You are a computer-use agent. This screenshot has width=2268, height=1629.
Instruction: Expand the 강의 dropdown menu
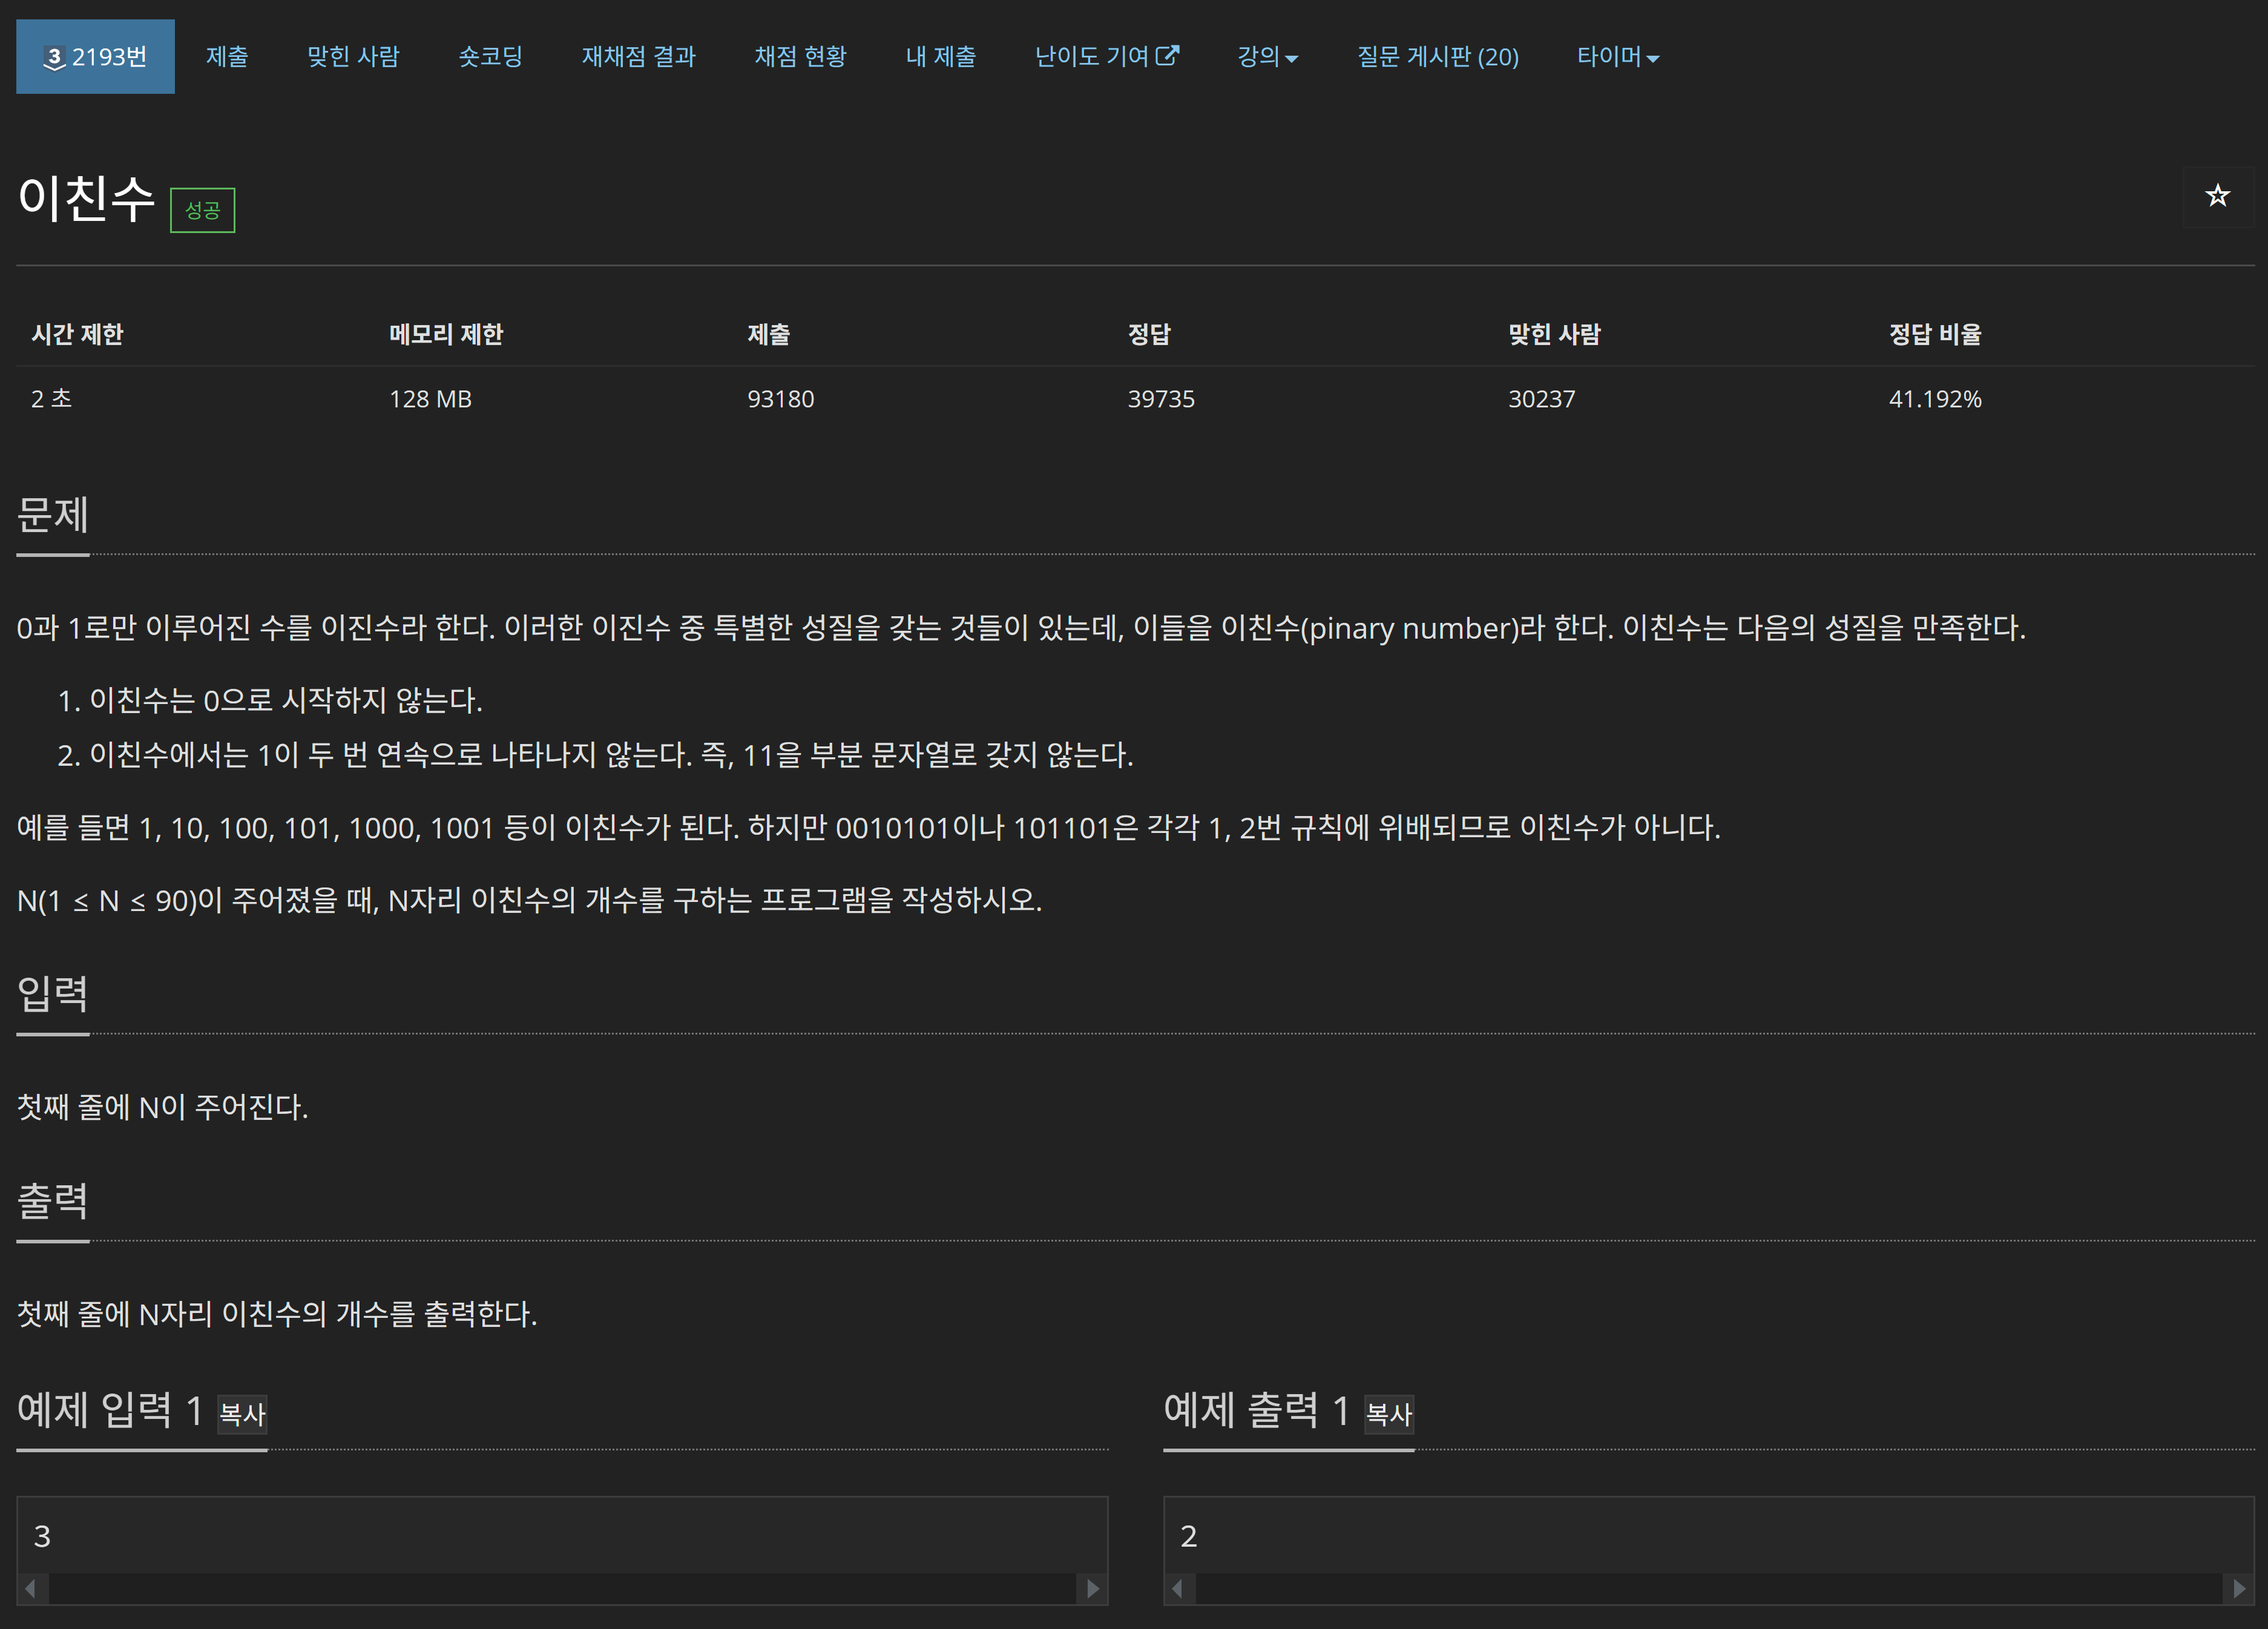[1267, 57]
